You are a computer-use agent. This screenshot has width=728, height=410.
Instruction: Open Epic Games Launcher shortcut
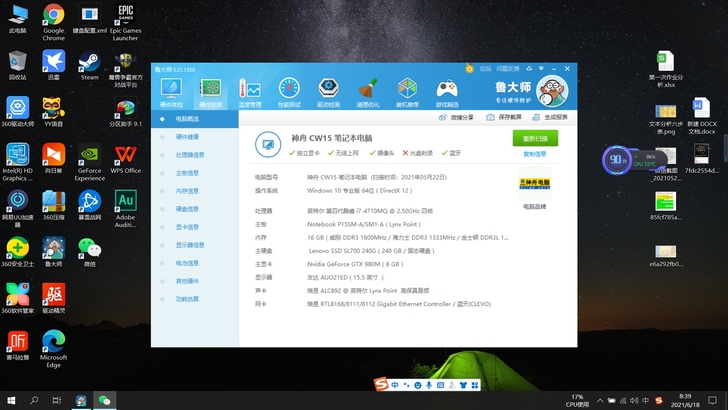pos(125,22)
